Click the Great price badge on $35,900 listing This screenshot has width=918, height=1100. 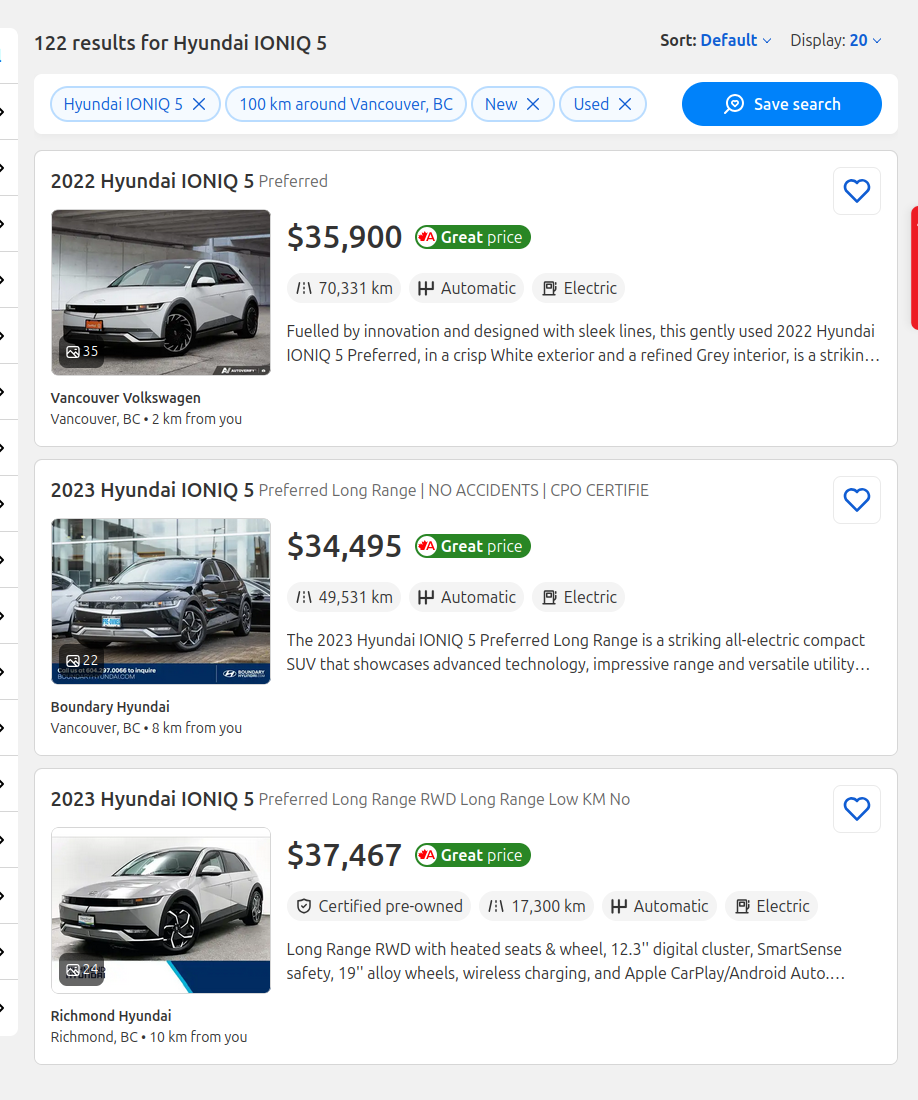pyautogui.click(x=473, y=237)
